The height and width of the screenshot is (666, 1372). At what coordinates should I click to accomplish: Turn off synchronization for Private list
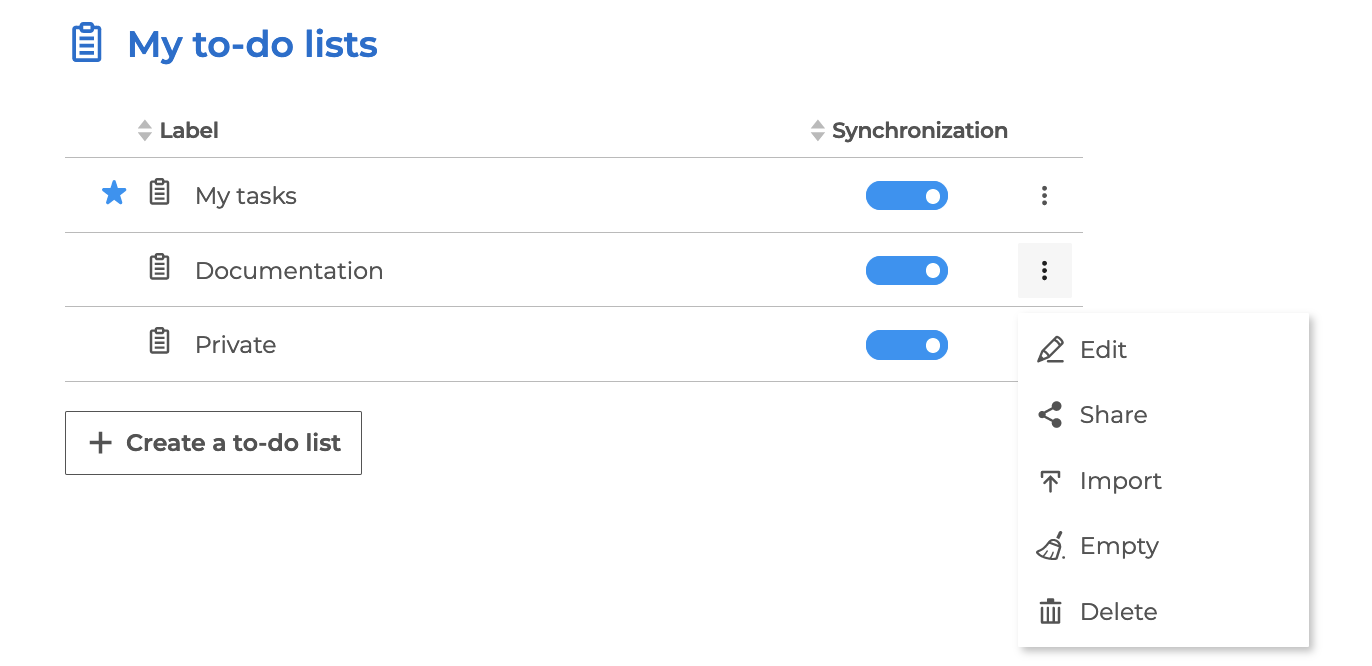(x=906, y=345)
